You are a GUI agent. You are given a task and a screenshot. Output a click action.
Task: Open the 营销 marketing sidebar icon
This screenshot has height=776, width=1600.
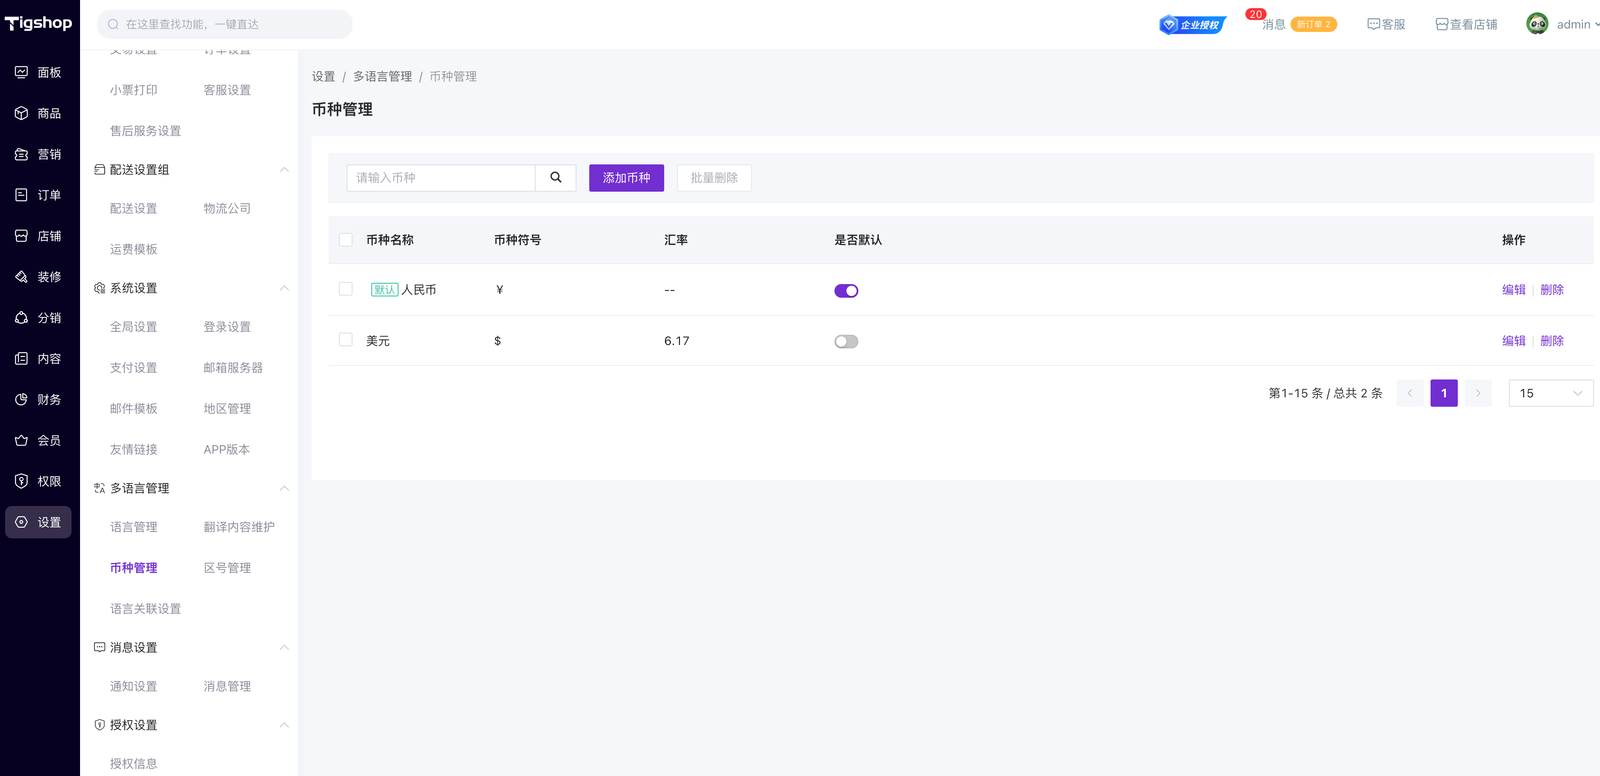[x=22, y=154]
